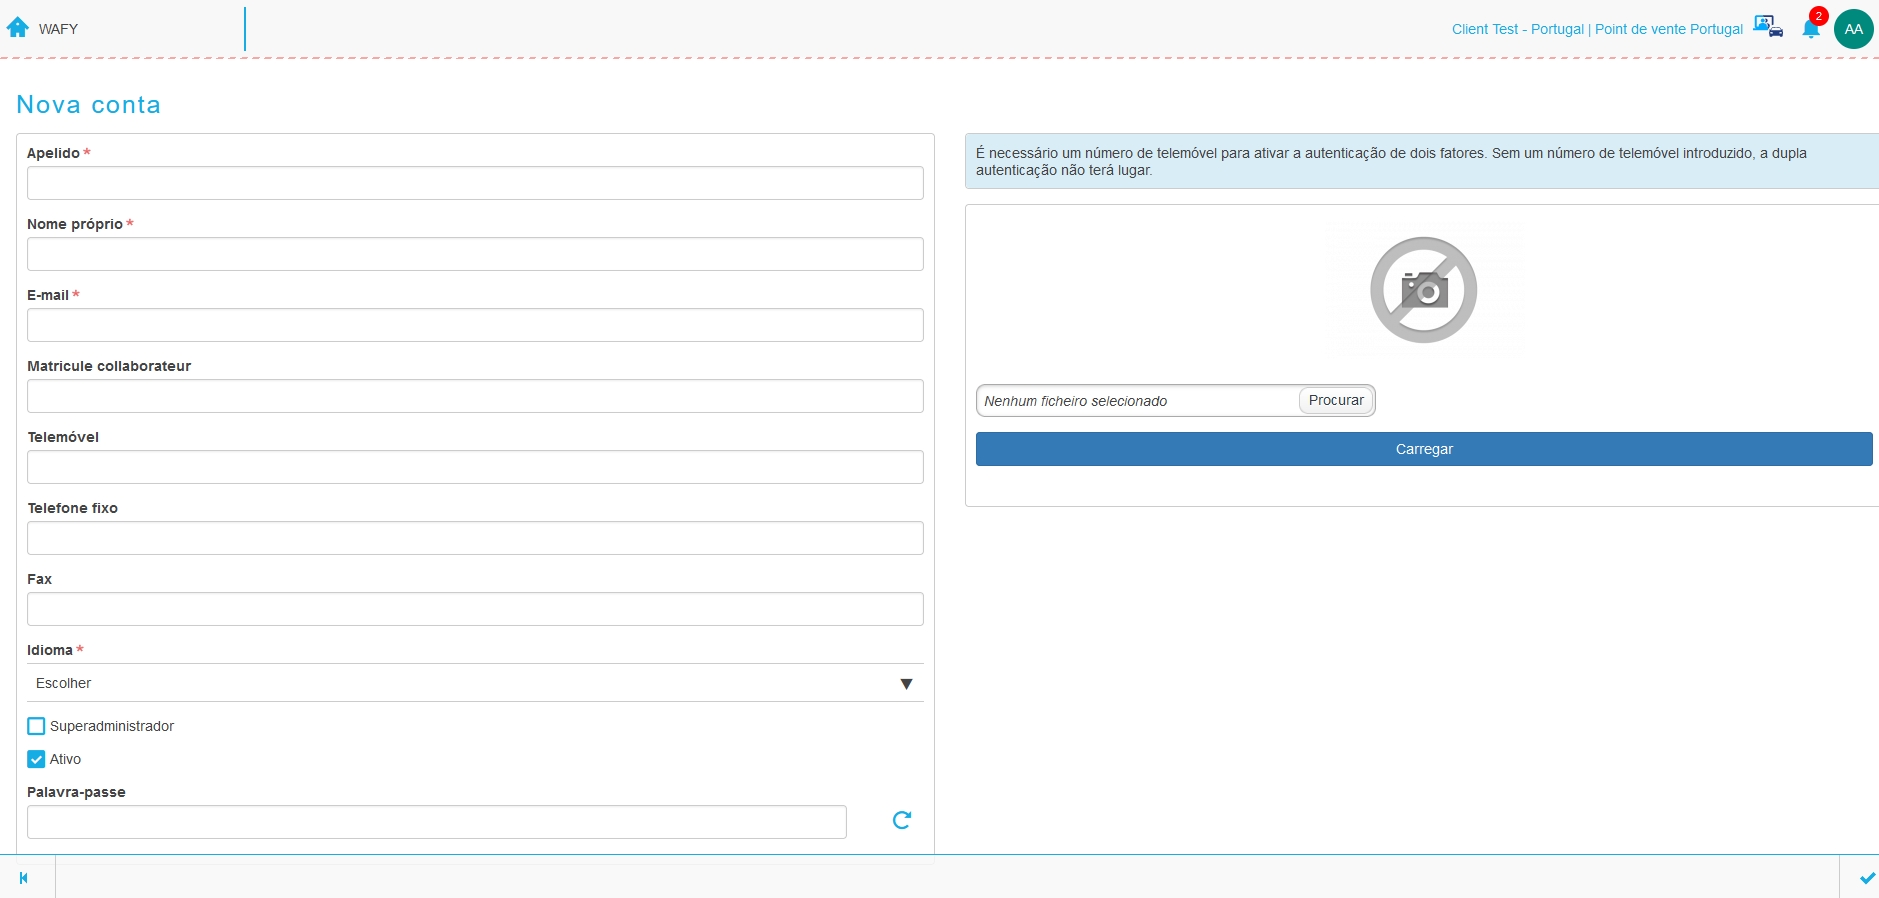
Task: Open the notifications bell
Action: 1811,29
